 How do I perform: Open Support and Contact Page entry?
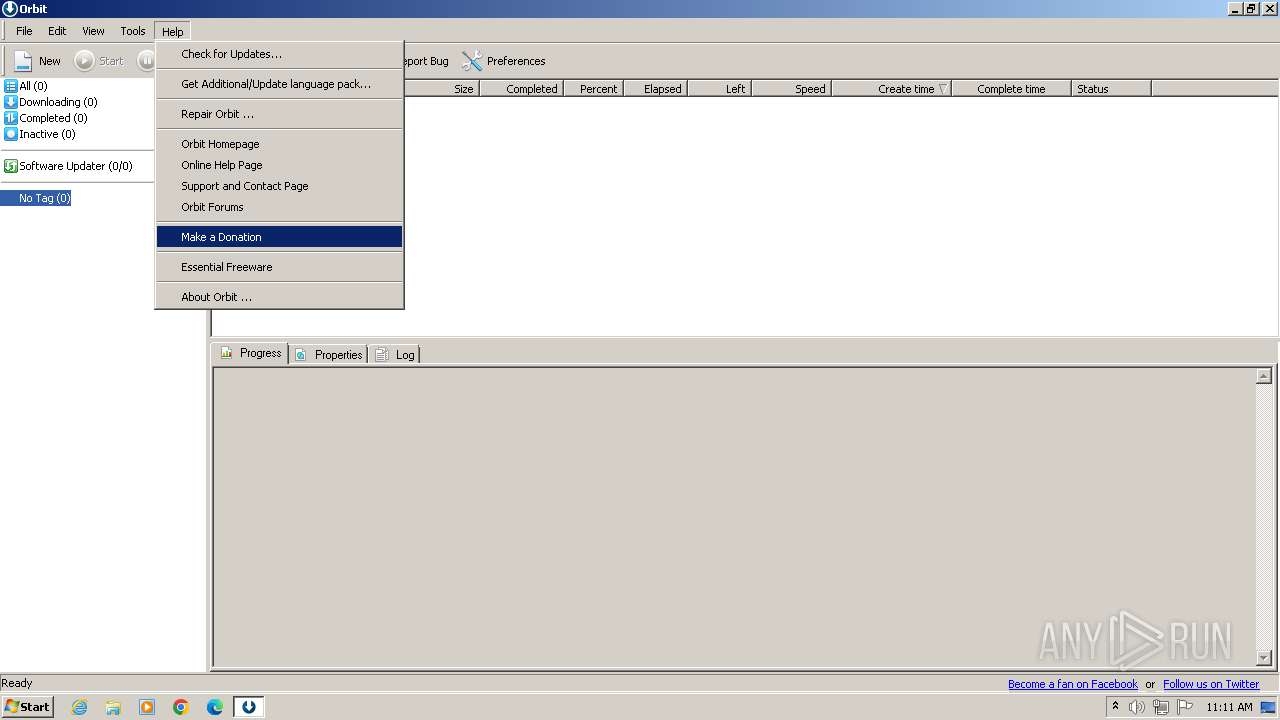279,186
